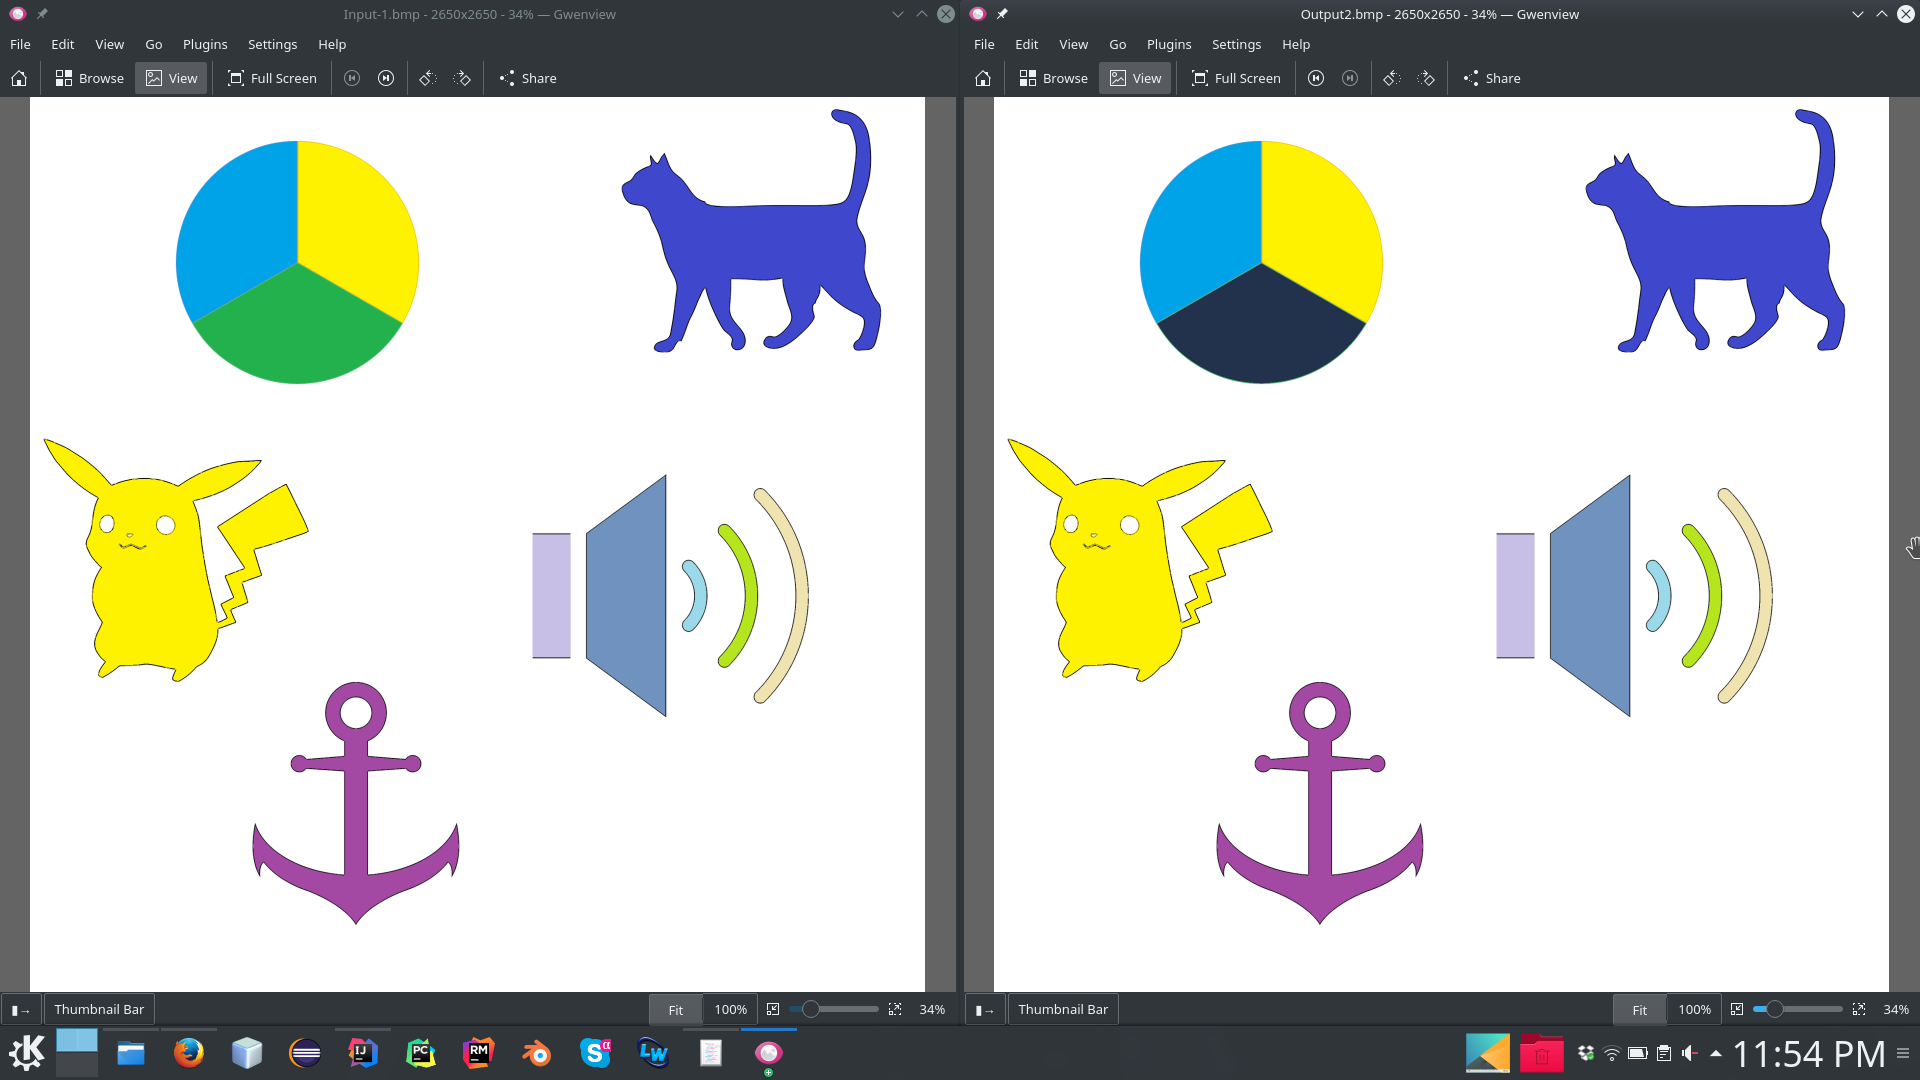Go to next image in the Output2.bmp window
The height and width of the screenshot is (1080, 1920).
pos(1350,78)
